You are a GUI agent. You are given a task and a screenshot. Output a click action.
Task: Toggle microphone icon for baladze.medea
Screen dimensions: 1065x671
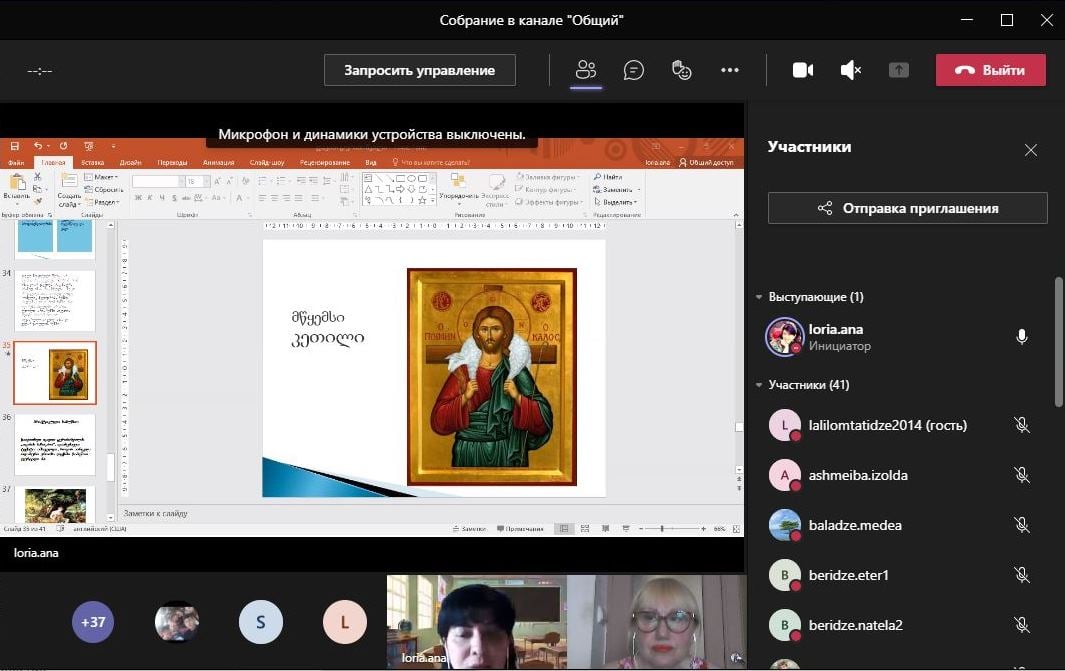click(1022, 524)
